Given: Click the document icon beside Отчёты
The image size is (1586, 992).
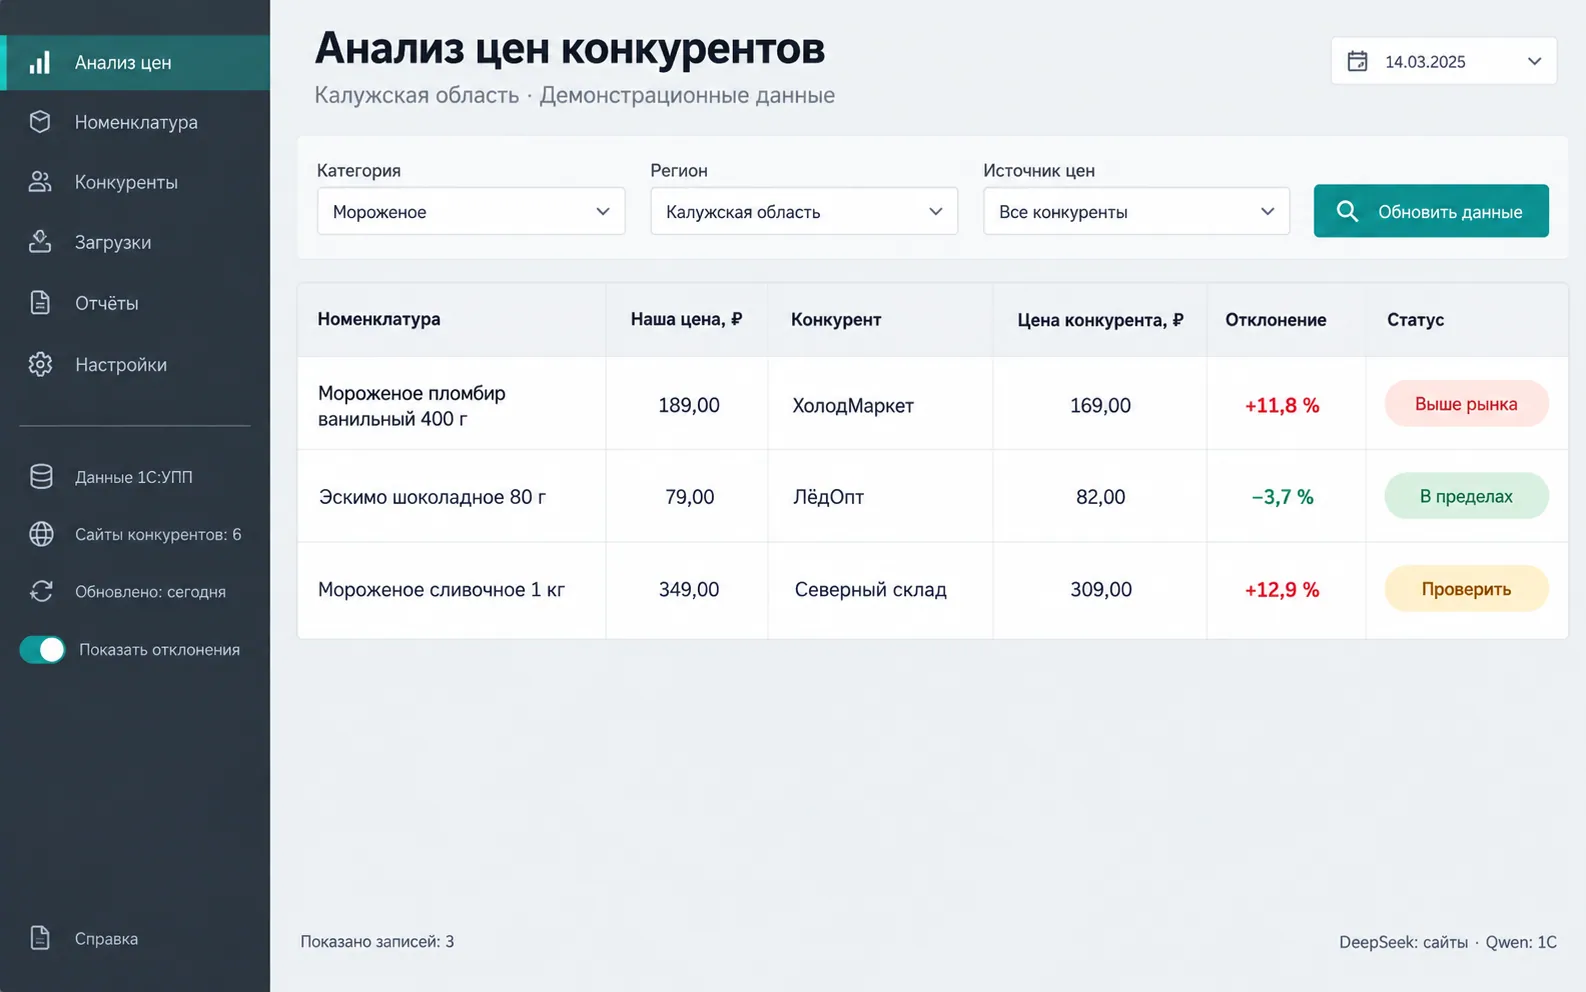Looking at the screenshot, I should pyautogui.click(x=40, y=303).
